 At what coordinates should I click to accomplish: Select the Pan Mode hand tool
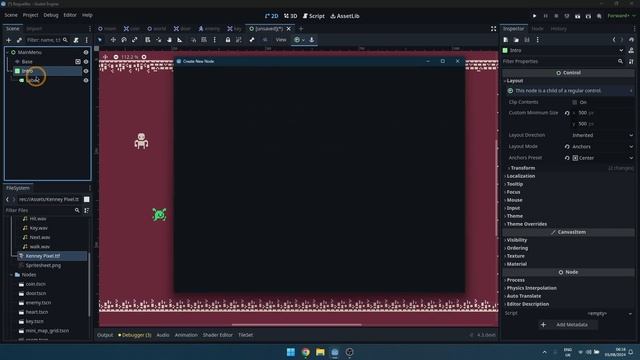169,40
